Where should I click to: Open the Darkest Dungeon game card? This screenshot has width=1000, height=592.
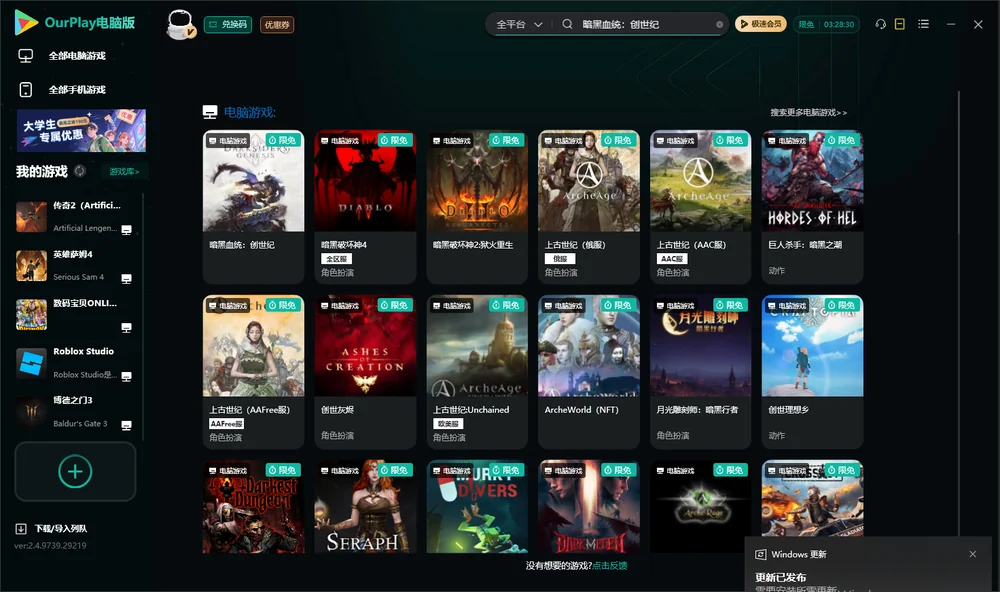(253, 507)
